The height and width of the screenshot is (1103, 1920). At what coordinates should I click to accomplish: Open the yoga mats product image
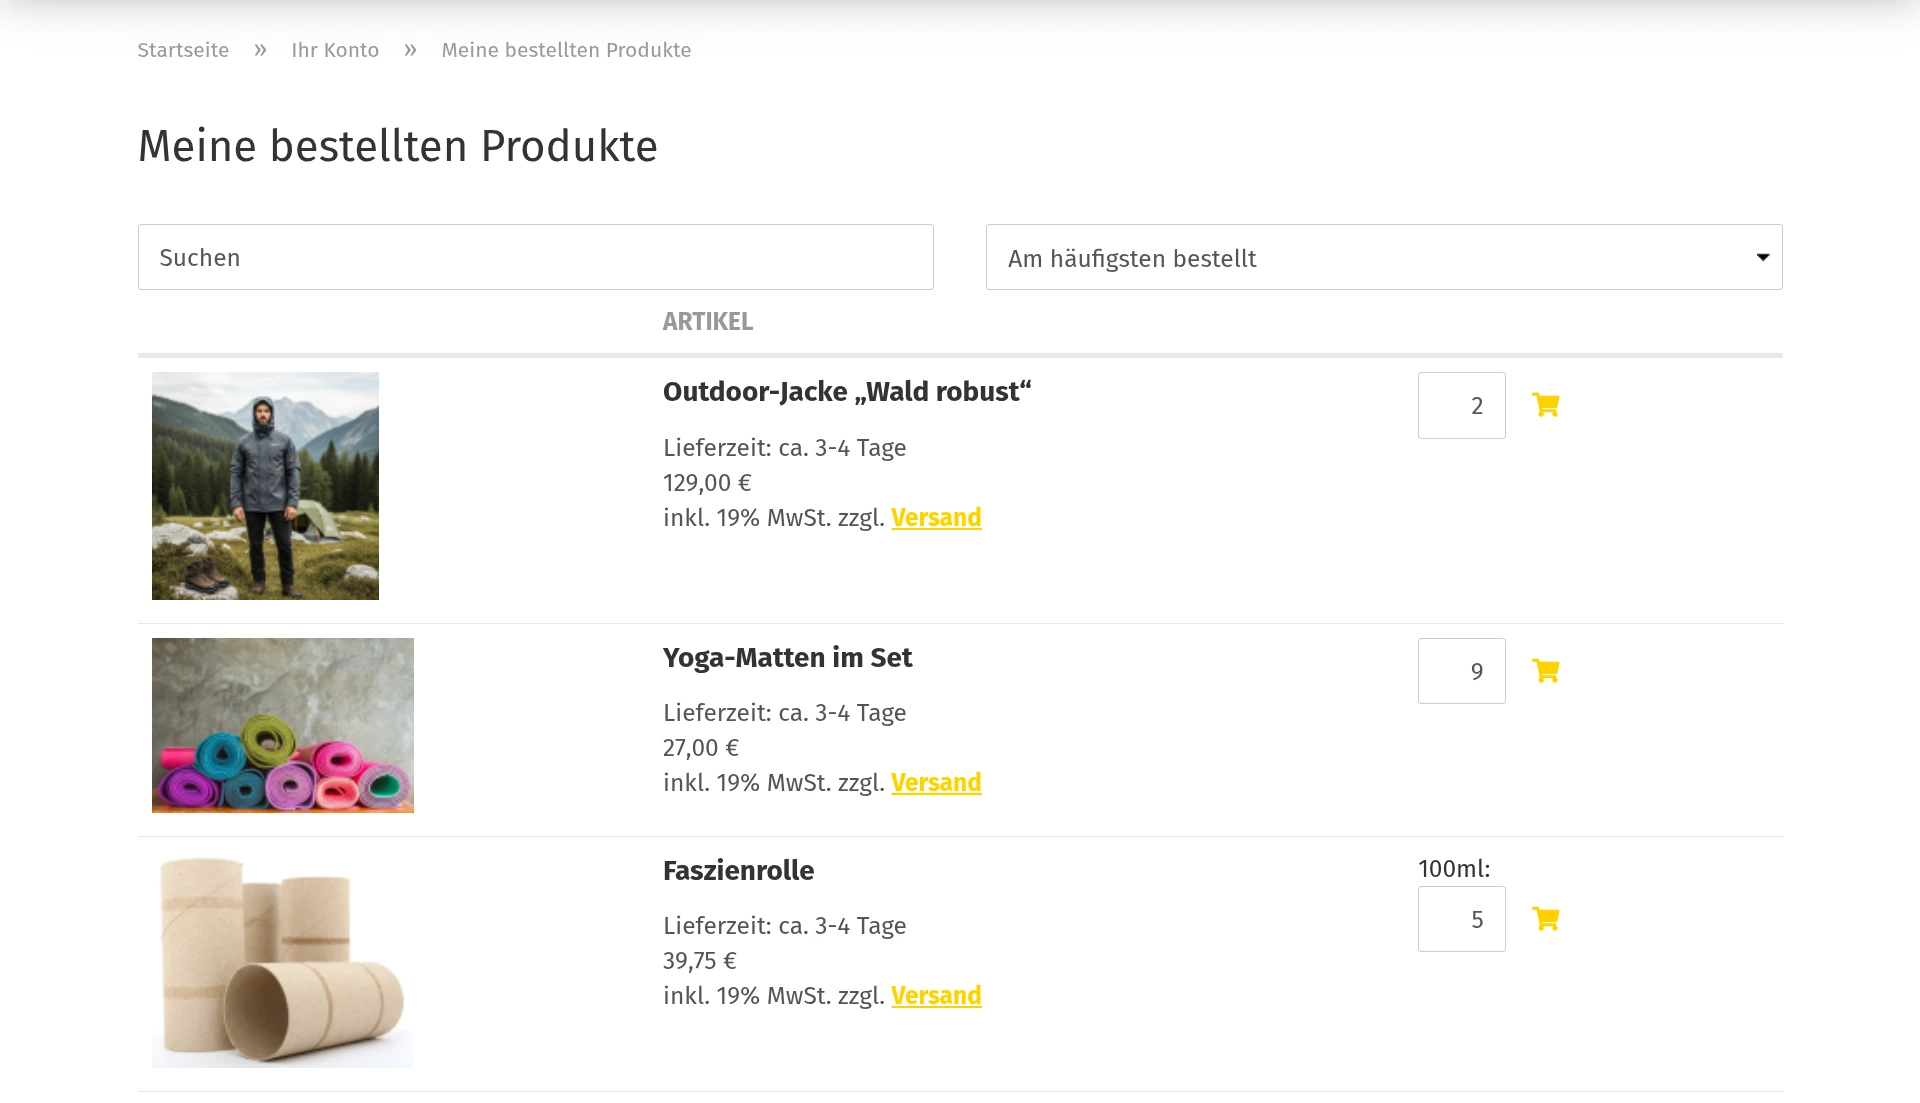pyautogui.click(x=283, y=725)
